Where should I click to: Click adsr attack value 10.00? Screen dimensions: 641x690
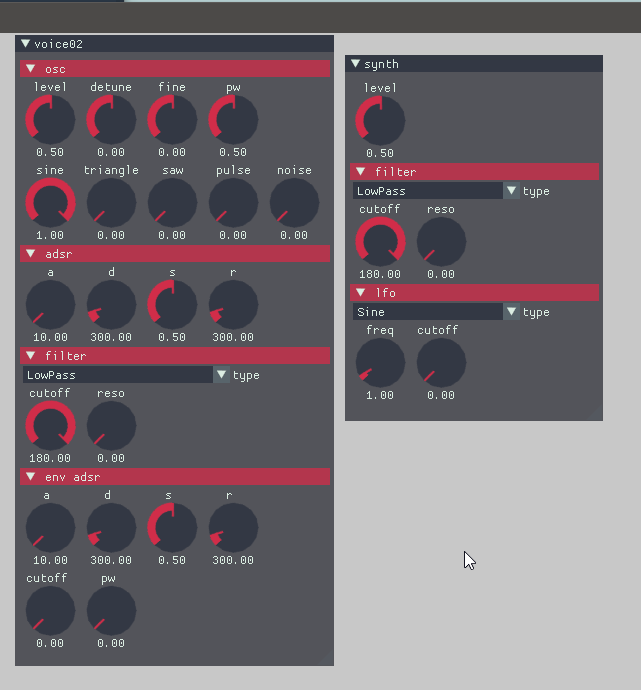(x=50, y=338)
